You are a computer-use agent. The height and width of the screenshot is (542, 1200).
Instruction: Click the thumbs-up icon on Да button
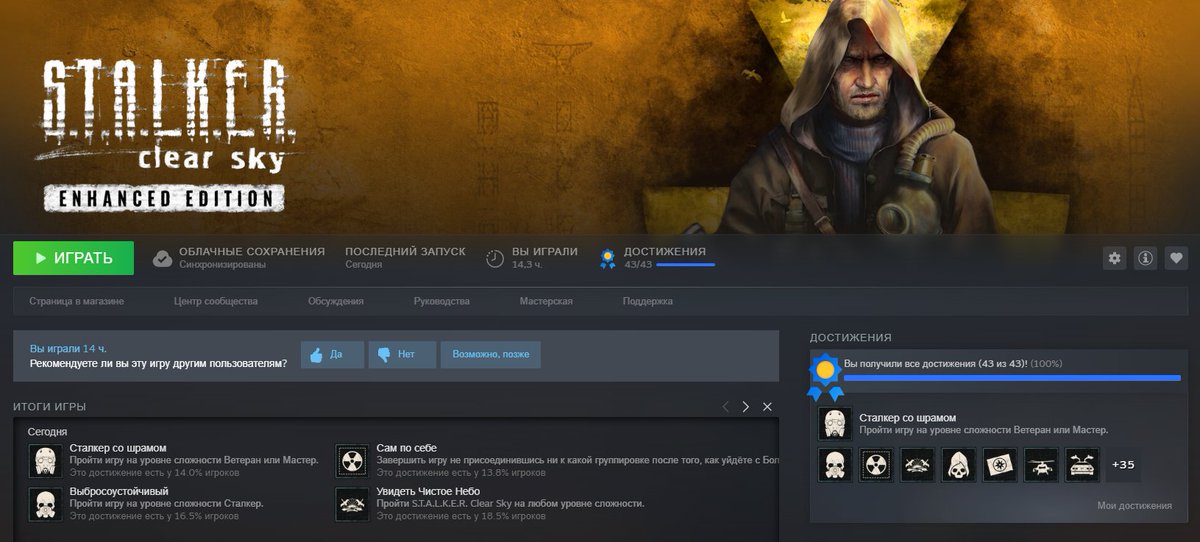[316, 355]
